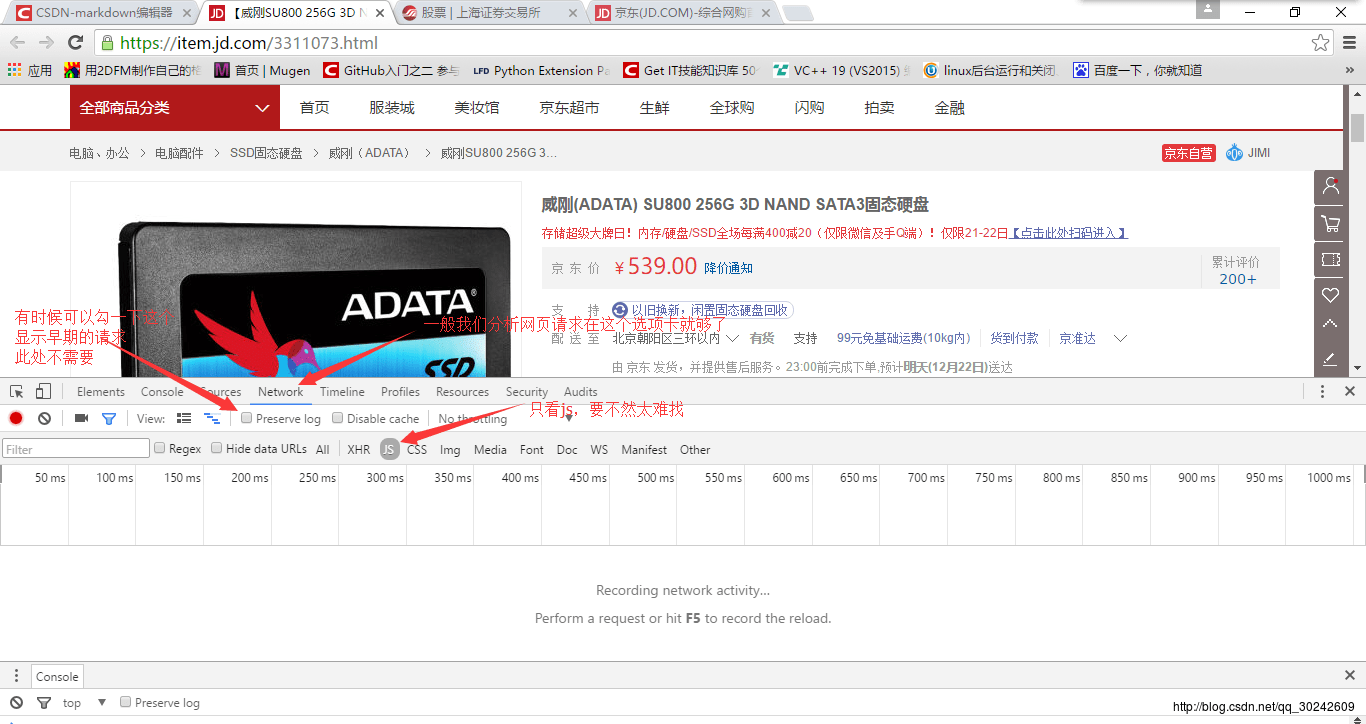Click the address bar URL field
This screenshot has width=1366, height=724.
(700, 43)
